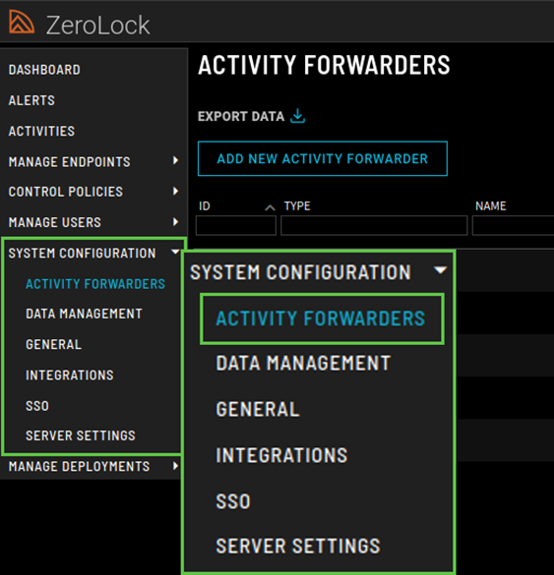This screenshot has width=554, height=575.
Task: Collapse System Configuration in the sidebar
Action: [x=176, y=252]
